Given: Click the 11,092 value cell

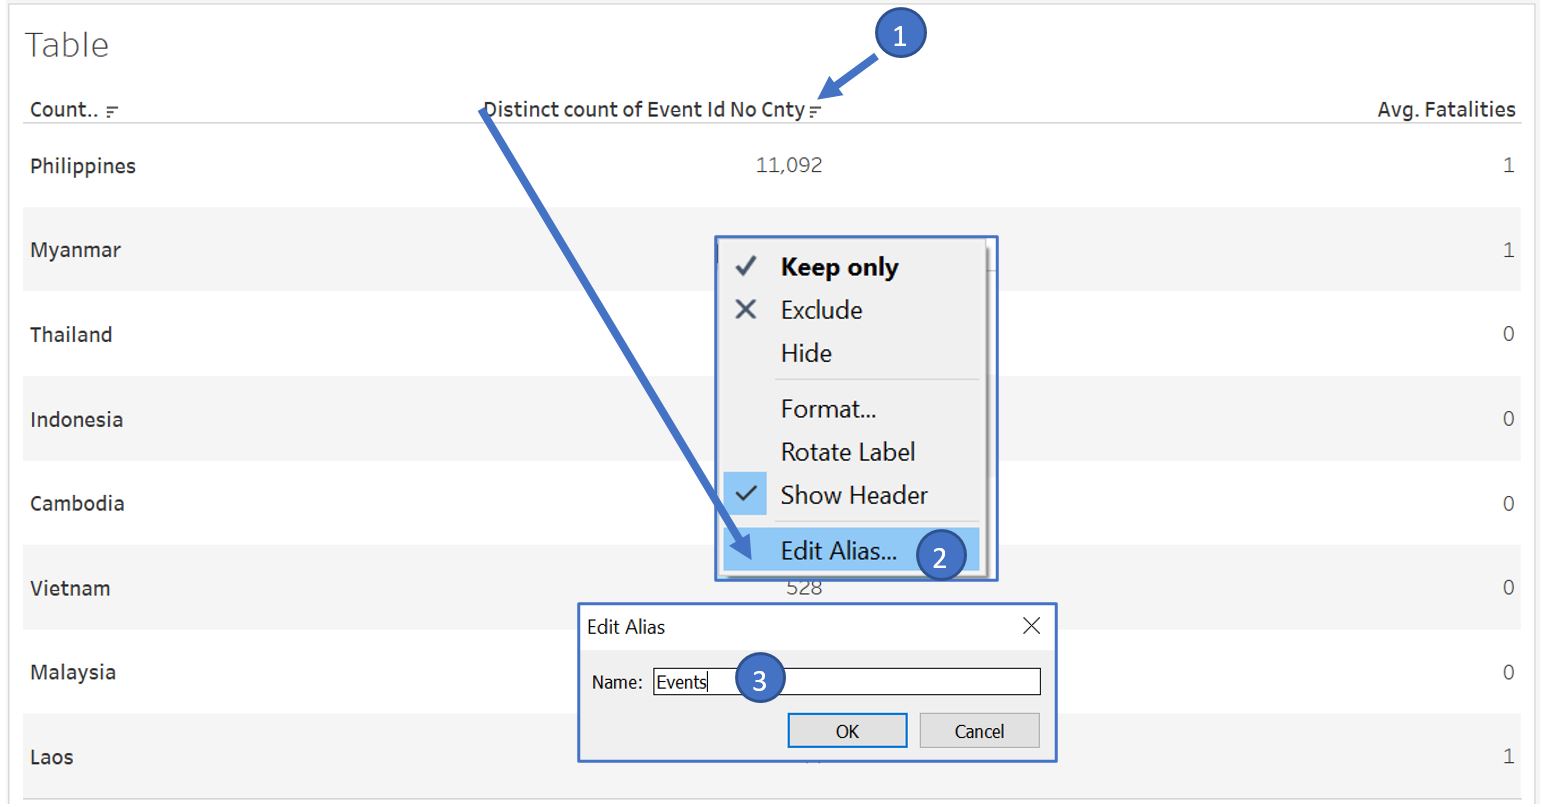Looking at the screenshot, I should coord(789,165).
